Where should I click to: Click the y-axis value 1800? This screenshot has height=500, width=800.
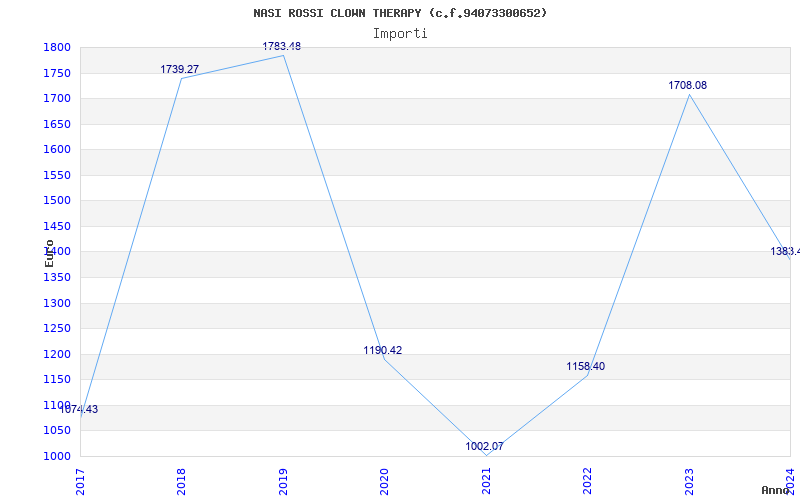tap(57, 47)
